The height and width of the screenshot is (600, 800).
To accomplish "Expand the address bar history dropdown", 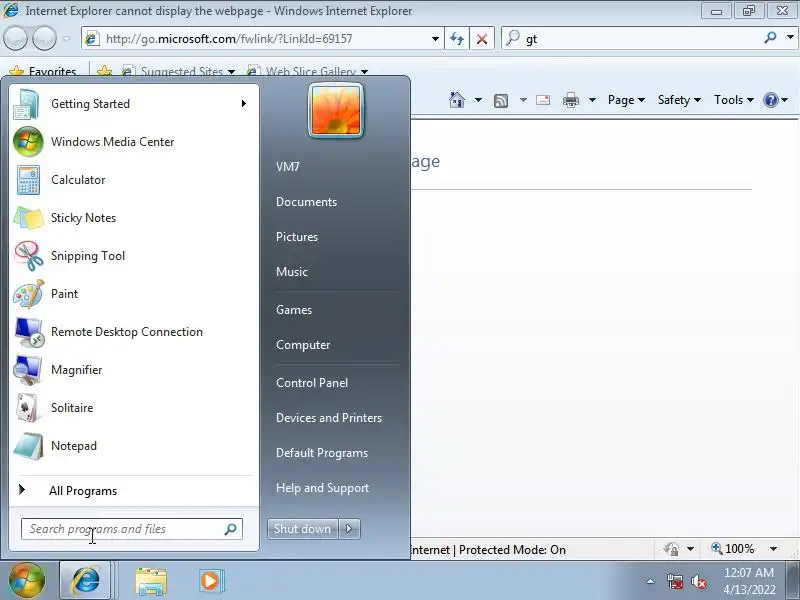I will click(x=435, y=39).
